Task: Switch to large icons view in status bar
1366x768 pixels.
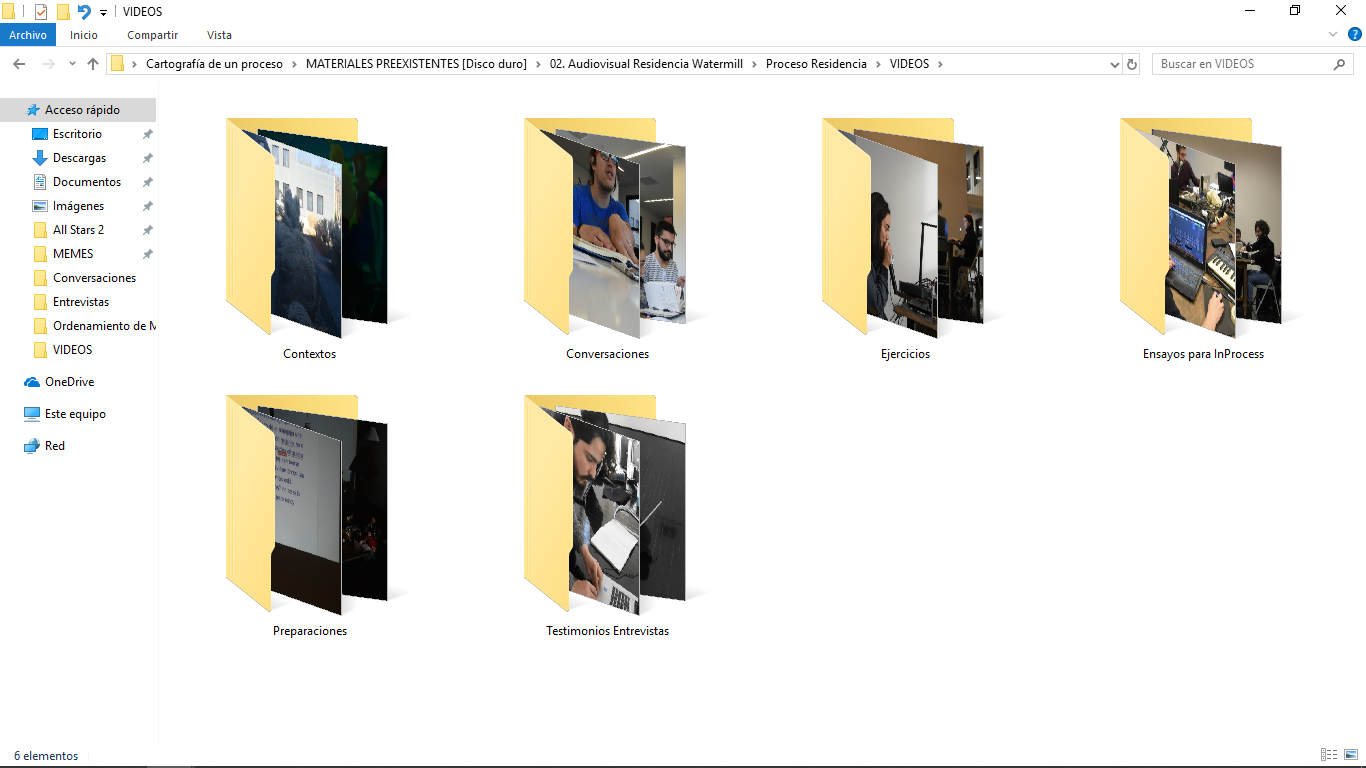Action: (1351, 755)
